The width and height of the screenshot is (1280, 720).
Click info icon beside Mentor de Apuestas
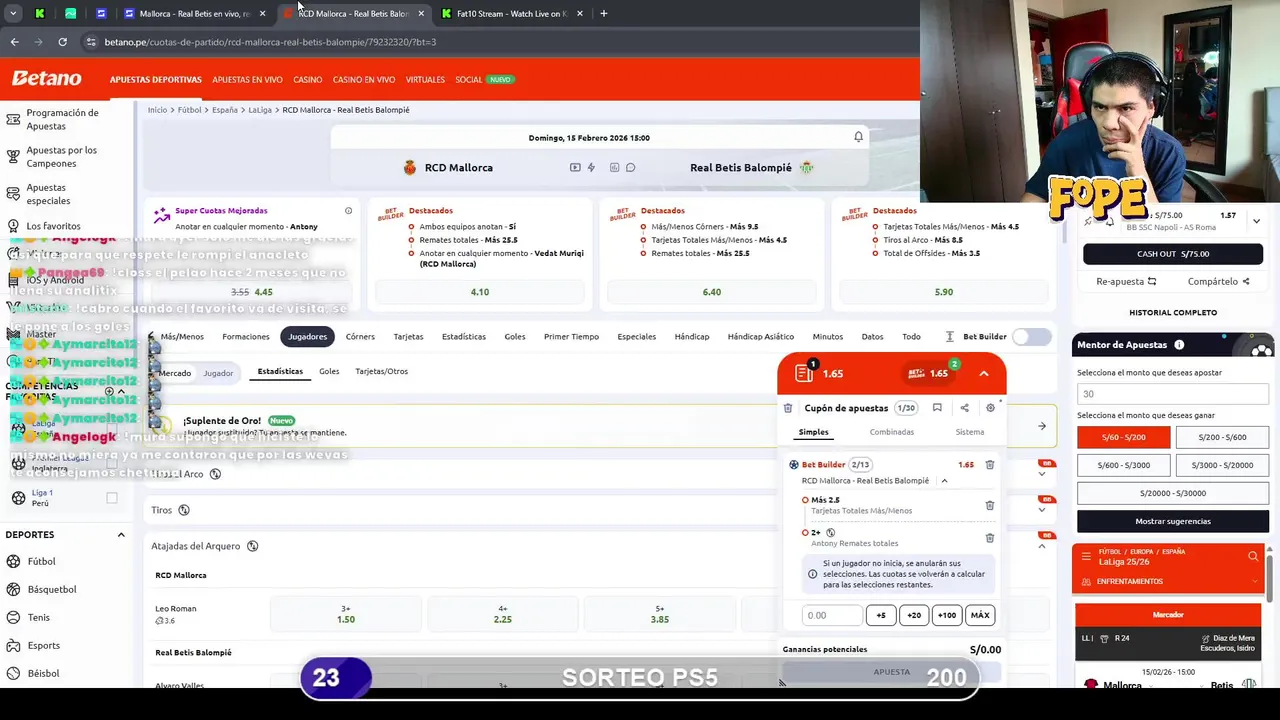pos(1179,345)
